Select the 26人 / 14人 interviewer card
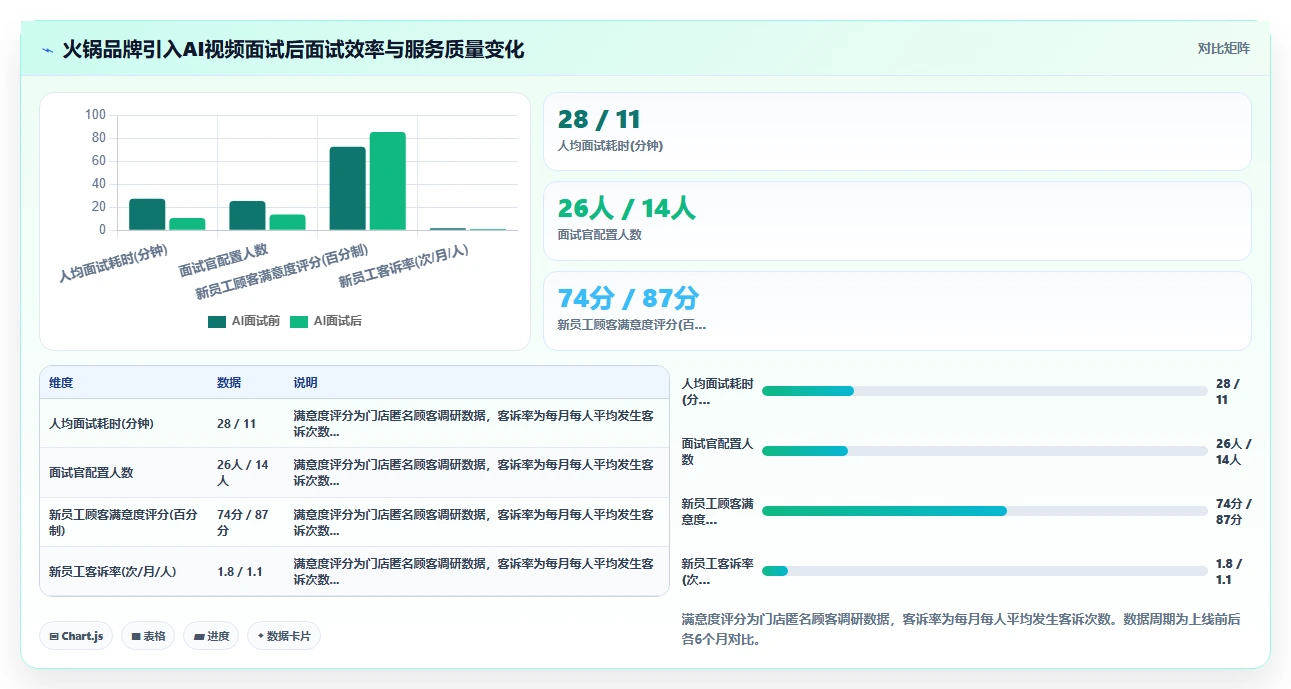 pos(897,221)
